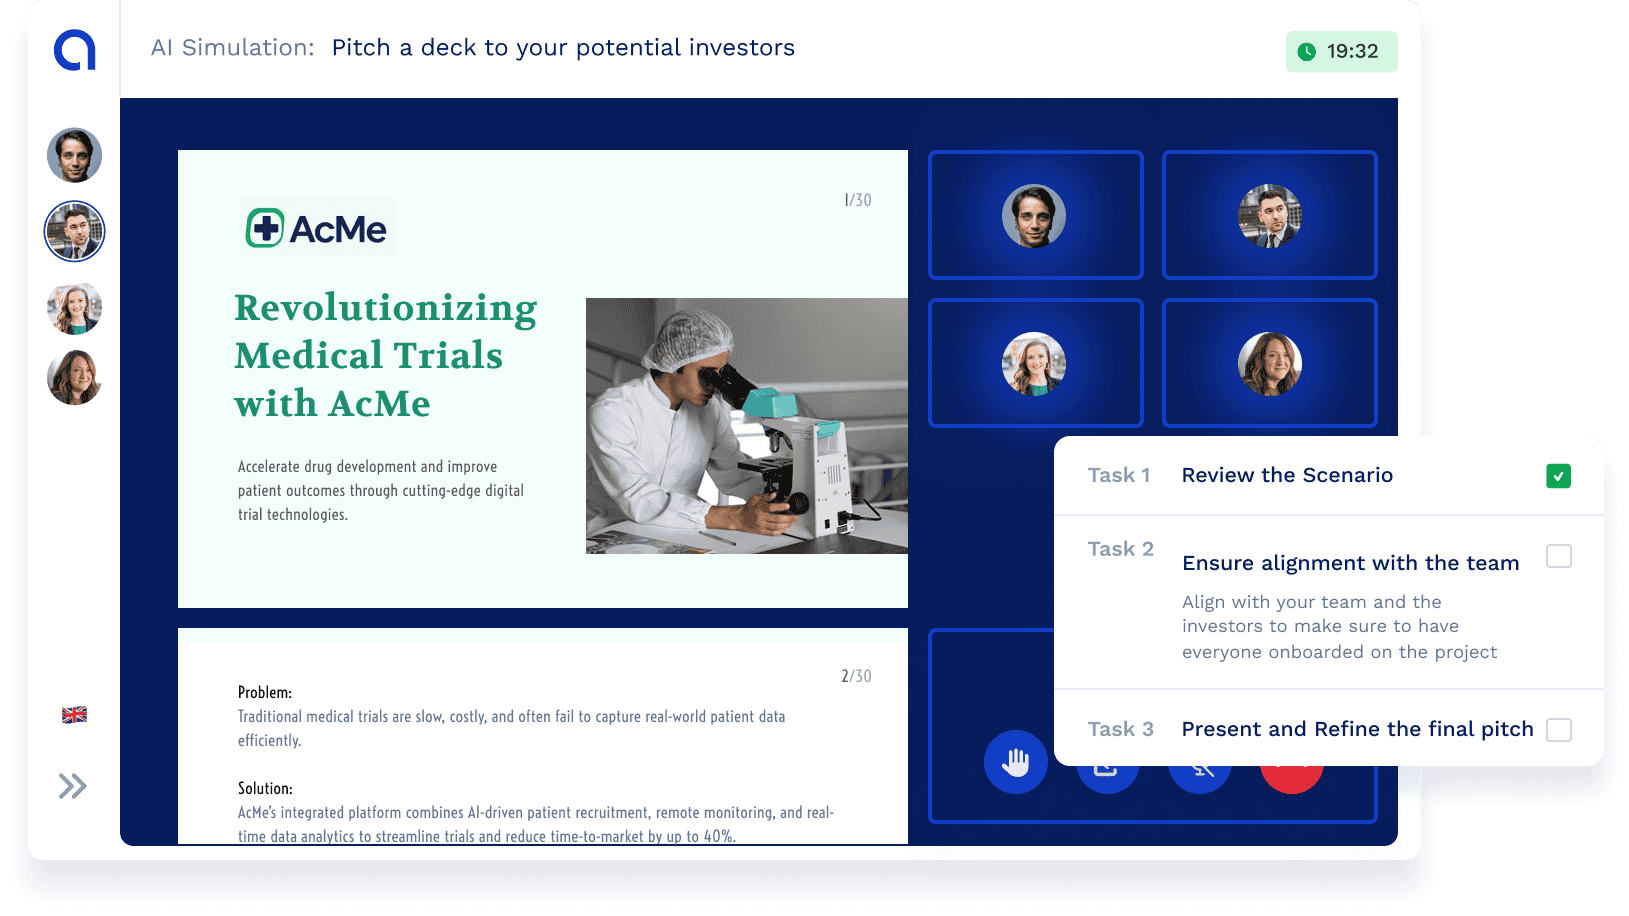The height and width of the screenshot is (916, 1629).
Task: Click the third sidebar avatar of the blonde woman
Action: pos(75,308)
